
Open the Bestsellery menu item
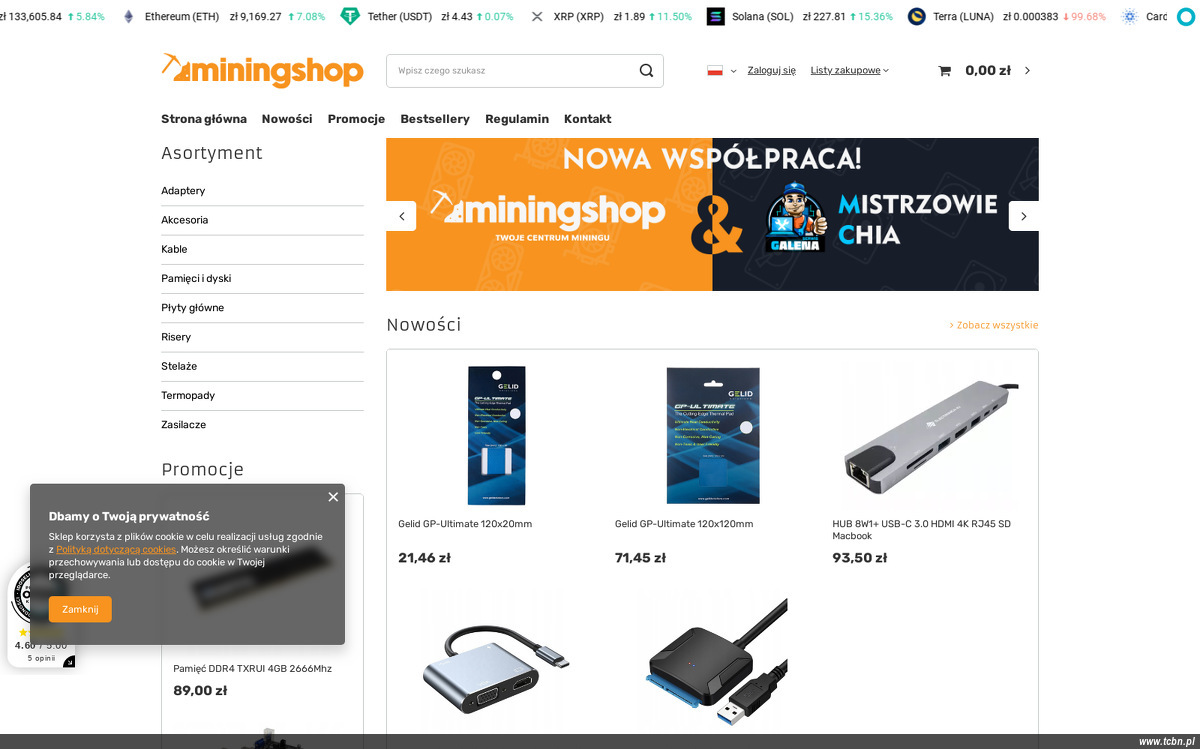click(435, 119)
